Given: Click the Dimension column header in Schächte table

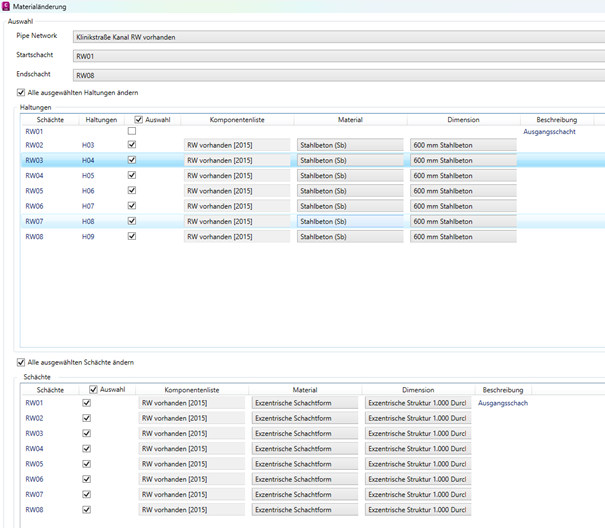Looking at the screenshot, I should 418,390.
